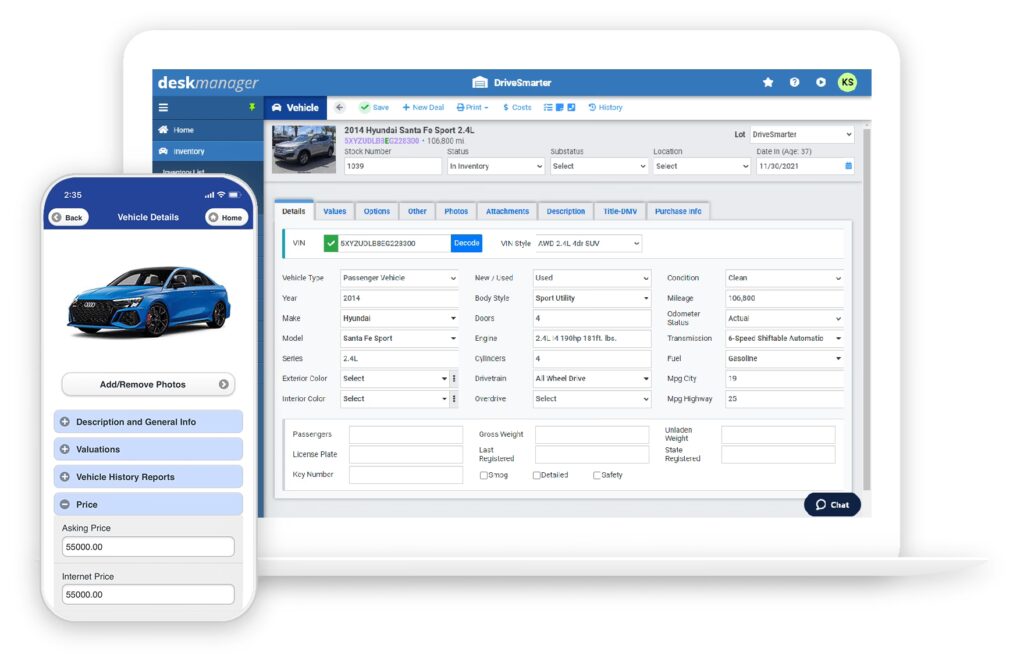Viewport: 1024px width, 663px height.
Task: Open exterior color options dots icon
Action: [x=454, y=379]
